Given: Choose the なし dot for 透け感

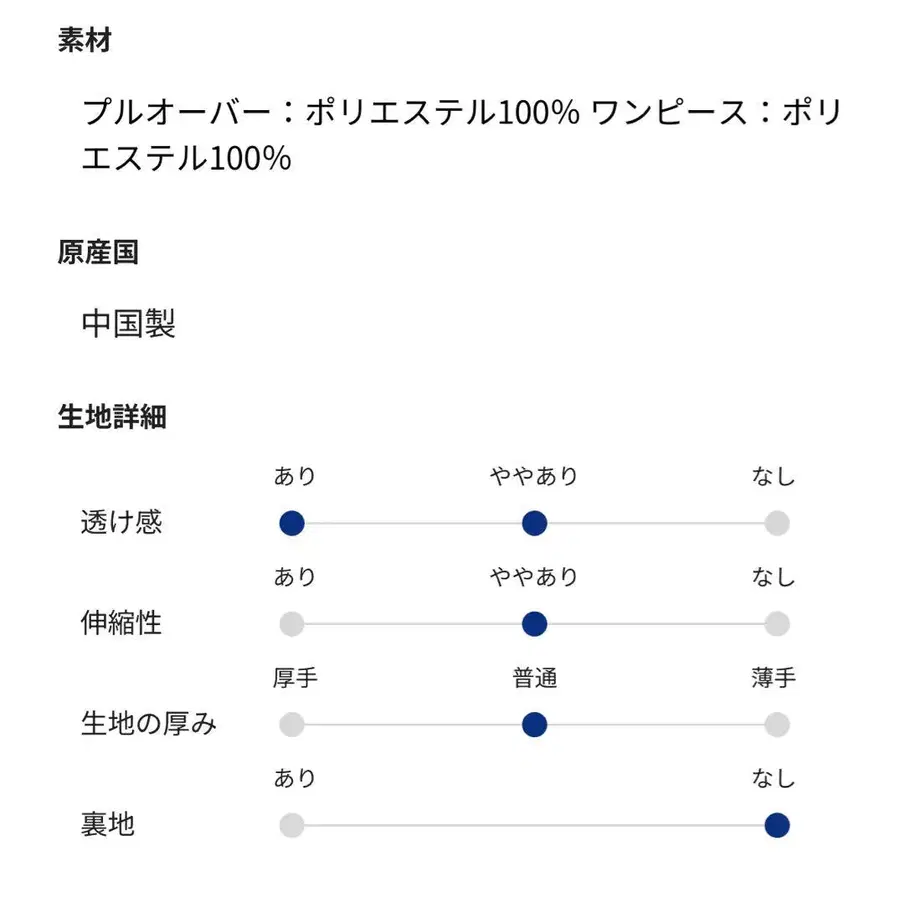Looking at the screenshot, I should [777, 523].
